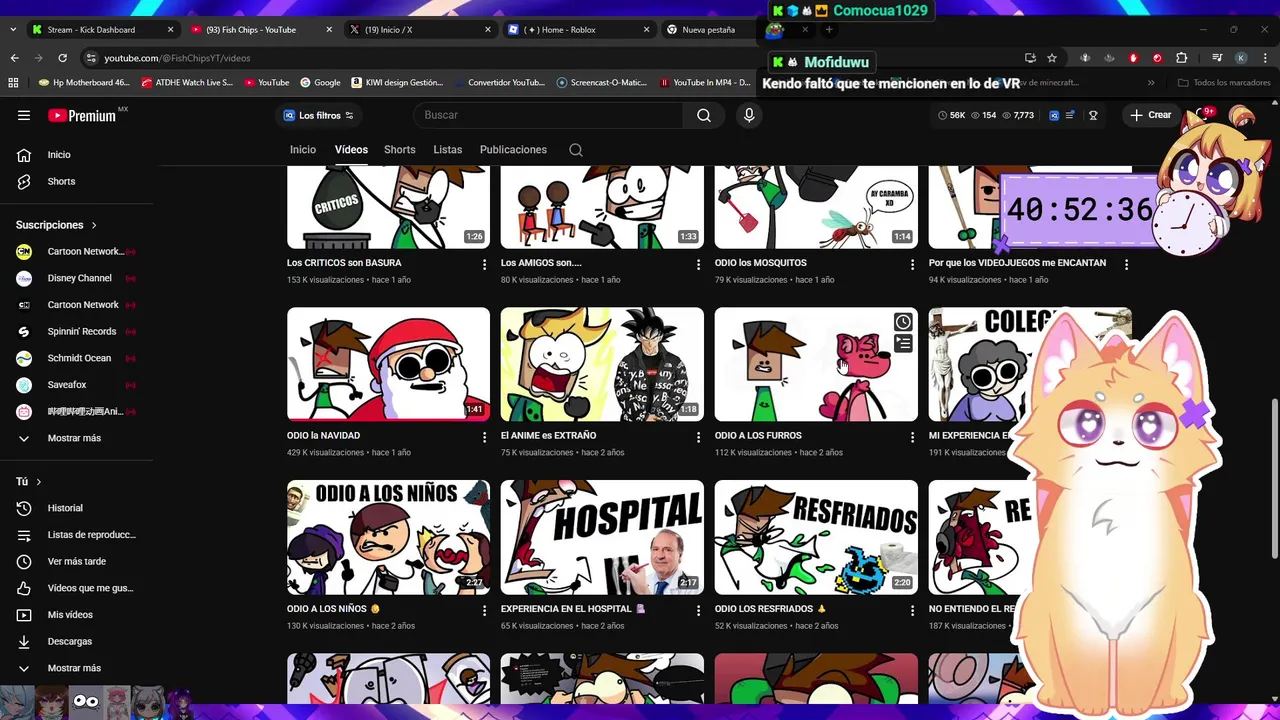The height and width of the screenshot is (720, 1280).
Task: Bookmark this page with the star icon
Action: [1052, 58]
